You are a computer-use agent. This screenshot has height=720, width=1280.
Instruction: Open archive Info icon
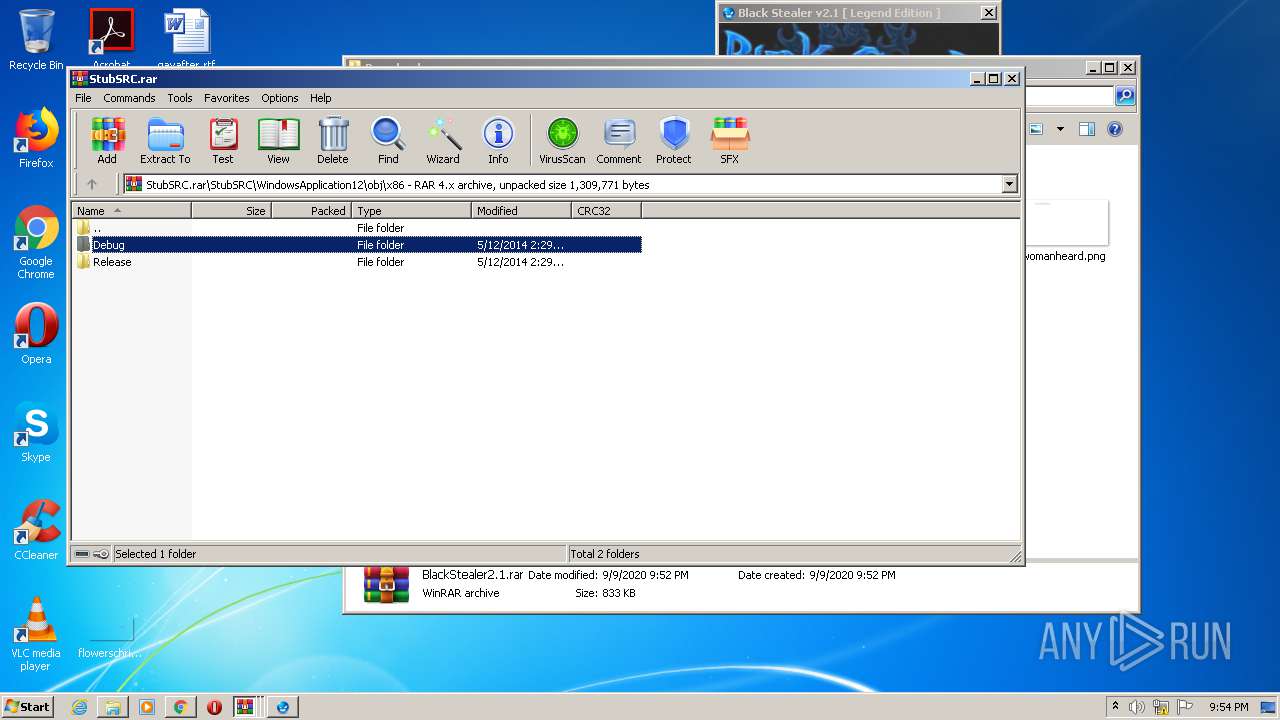[x=498, y=140]
